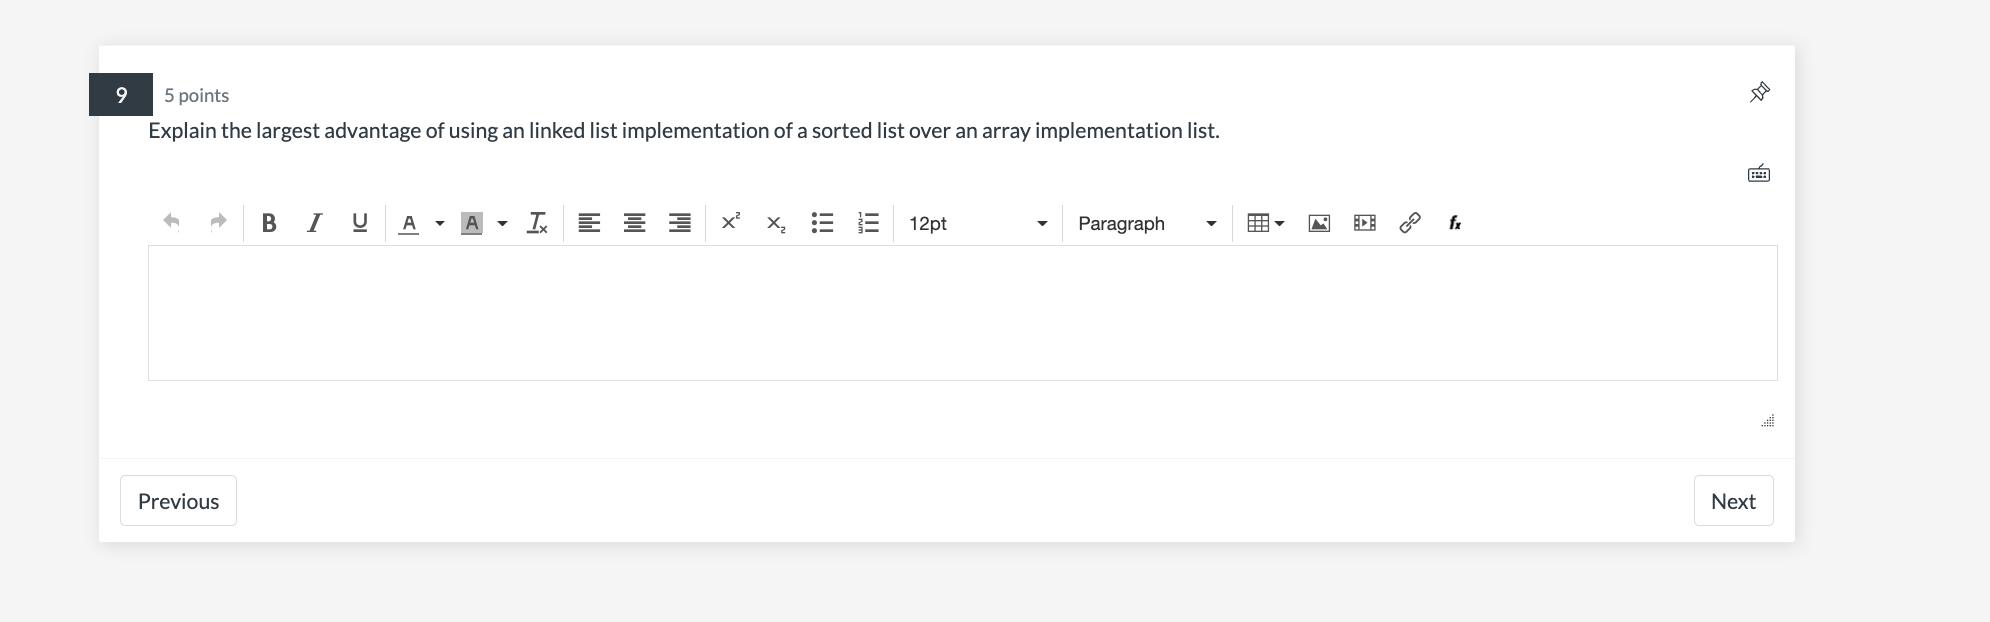
Task: Open the 12pt font size dropdown
Action: tap(977, 223)
